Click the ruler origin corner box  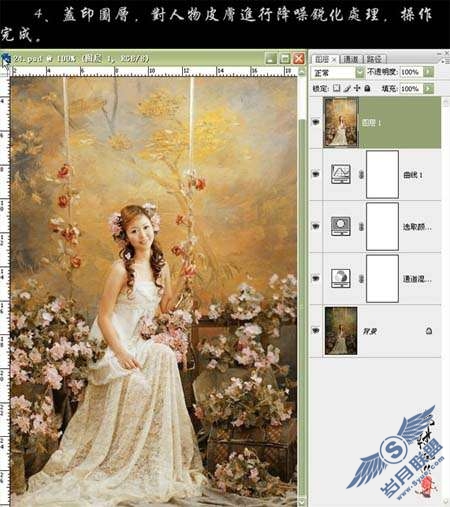[x=5, y=71]
